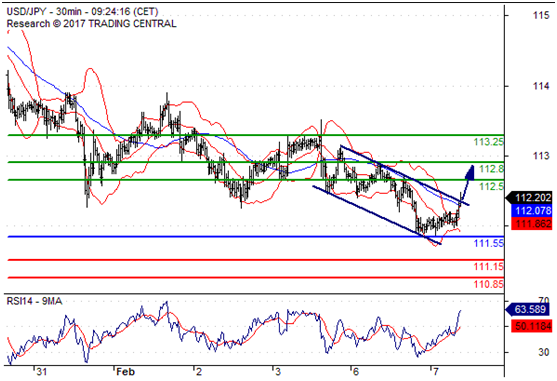Click the 31 date marker on the time axis
This screenshot has height=381, width=557.
click(42, 372)
